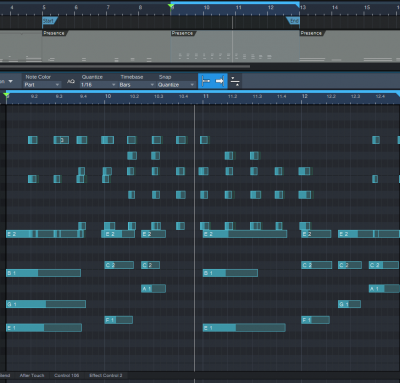The image size is (400, 383).
Task: Click bar 10 in the editor ruler
Action: click(108, 96)
